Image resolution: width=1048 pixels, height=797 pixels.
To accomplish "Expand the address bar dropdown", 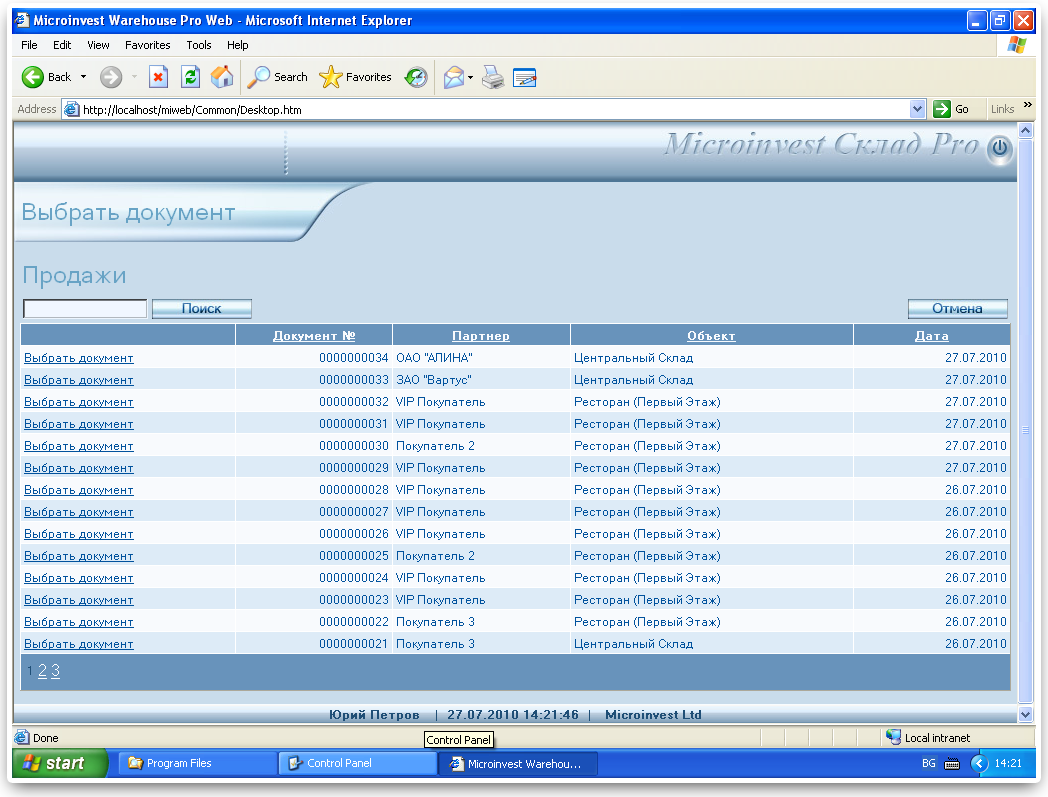I will pyautogui.click(x=918, y=109).
